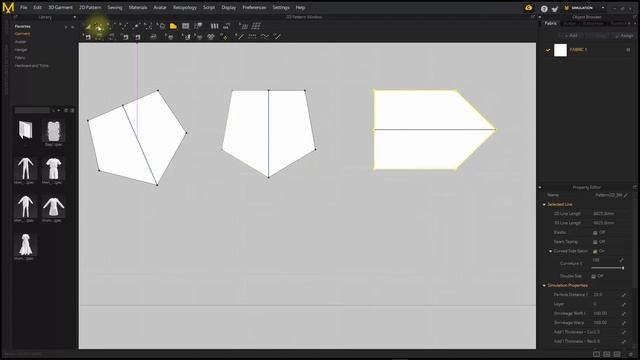Collapse the Property Editor panel arrow

click(540, 187)
